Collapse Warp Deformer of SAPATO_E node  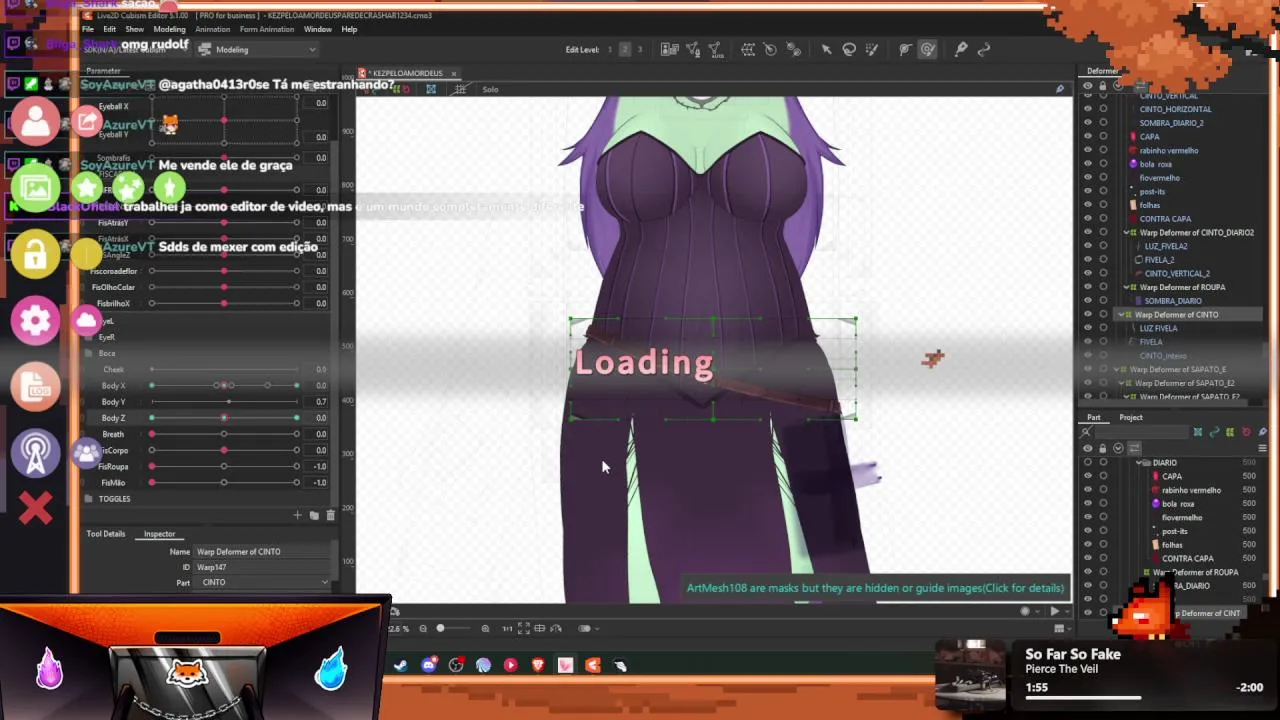coord(1118,369)
